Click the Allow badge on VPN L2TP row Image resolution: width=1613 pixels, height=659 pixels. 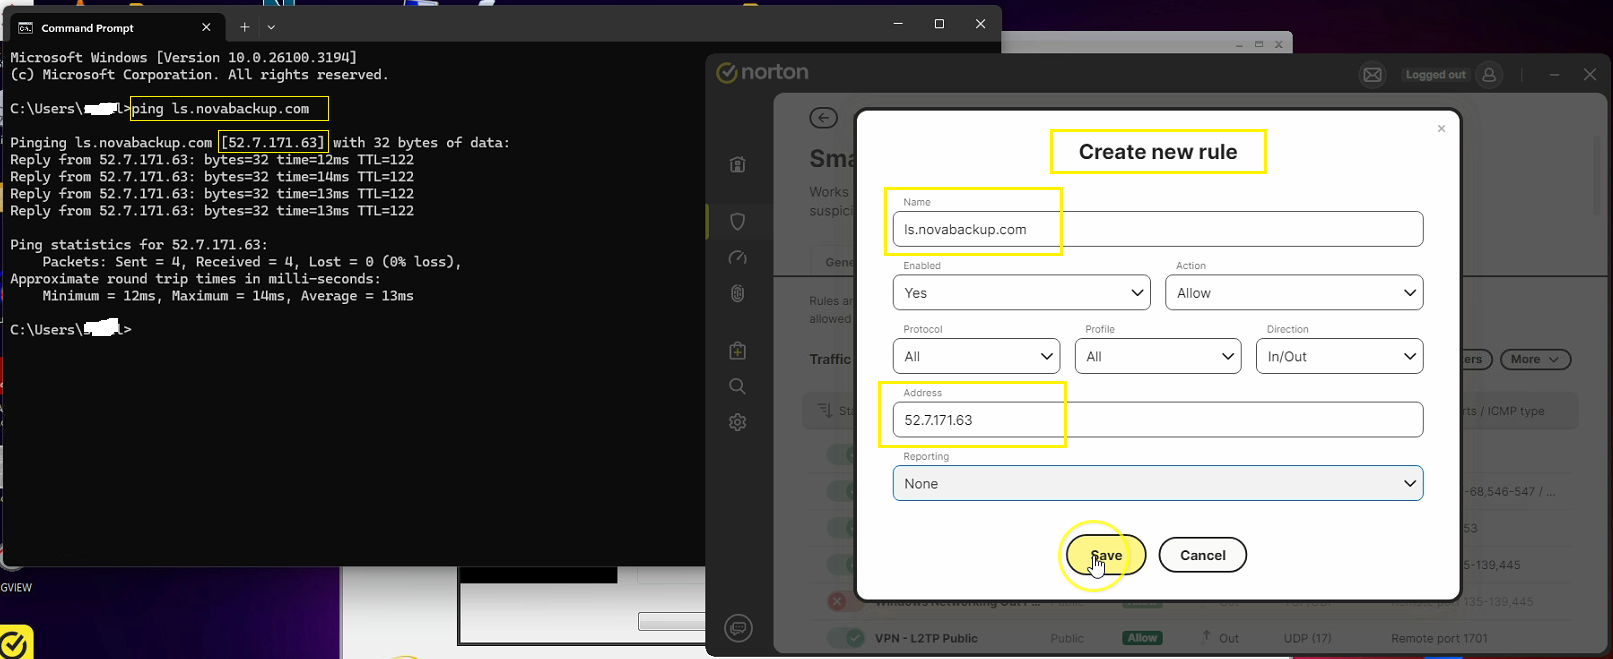click(1142, 638)
